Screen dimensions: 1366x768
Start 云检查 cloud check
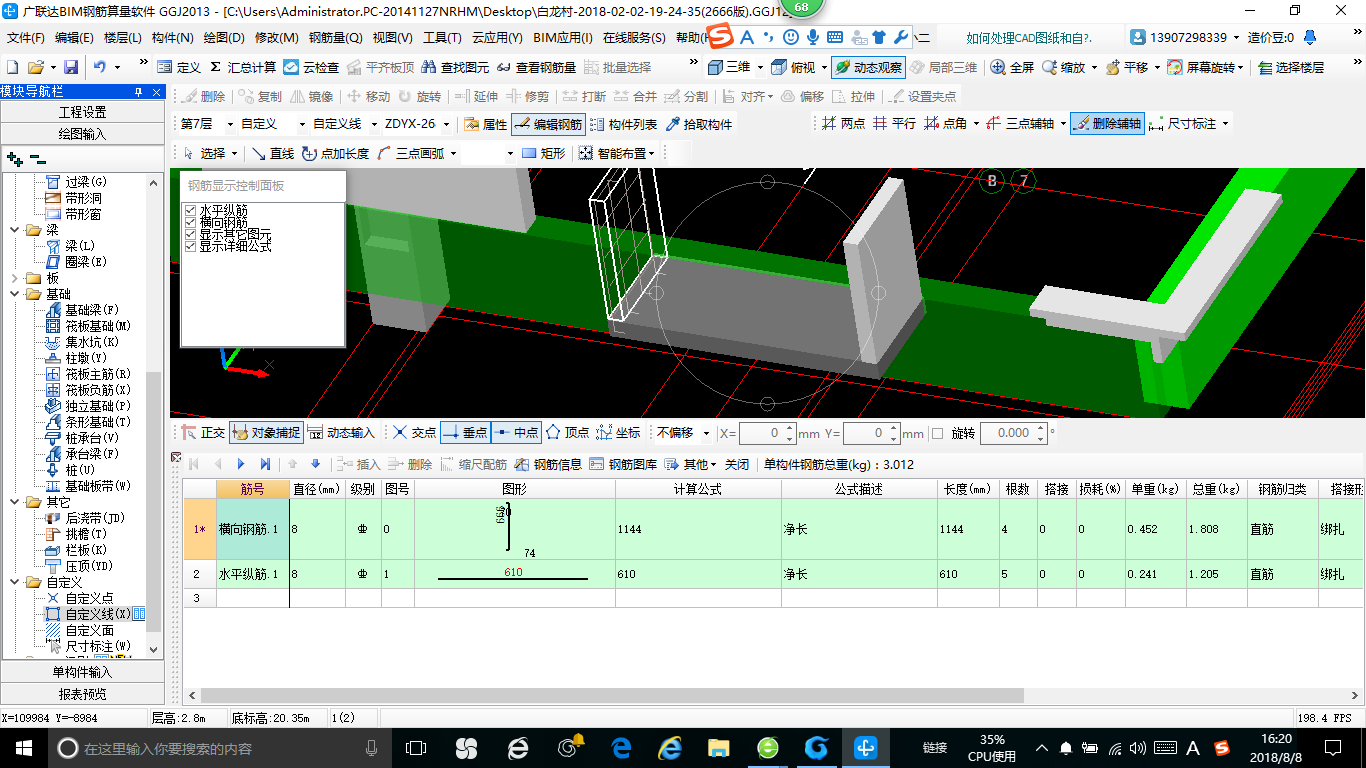coord(312,67)
